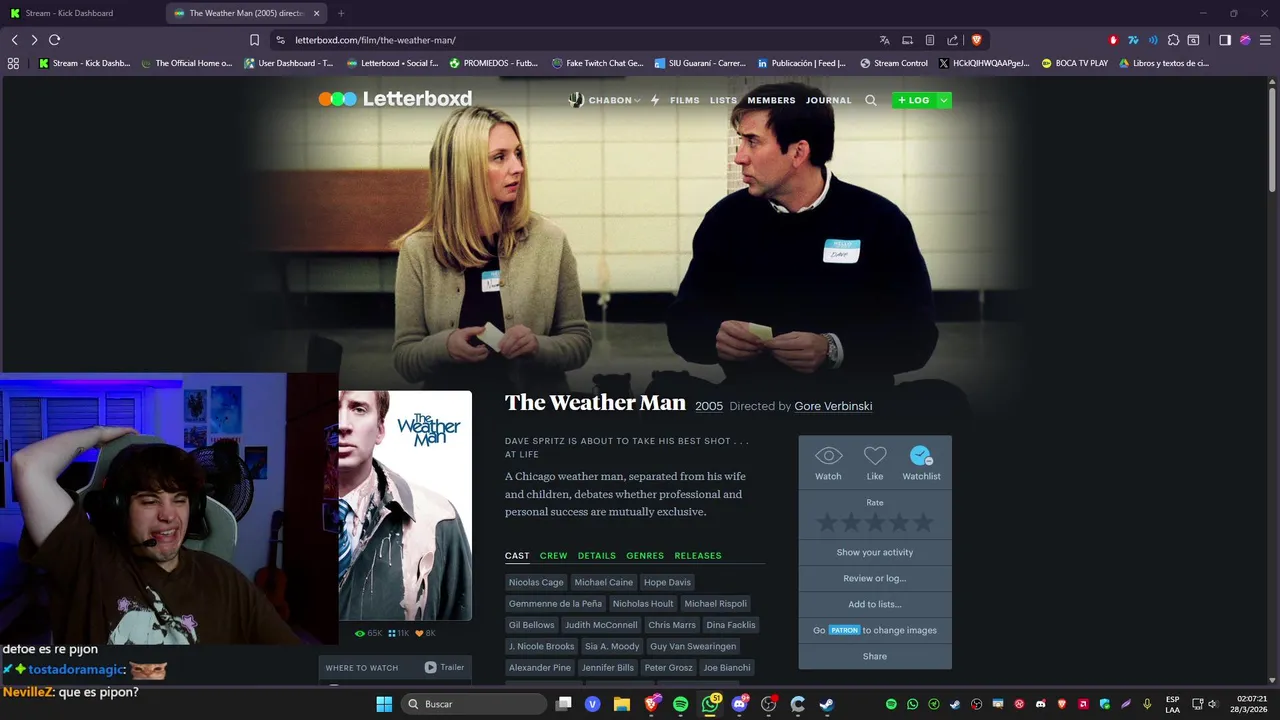This screenshot has width=1280, height=720.
Task: Switch to Stream - Kick Dashboard tab
Action: pos(82,13)
